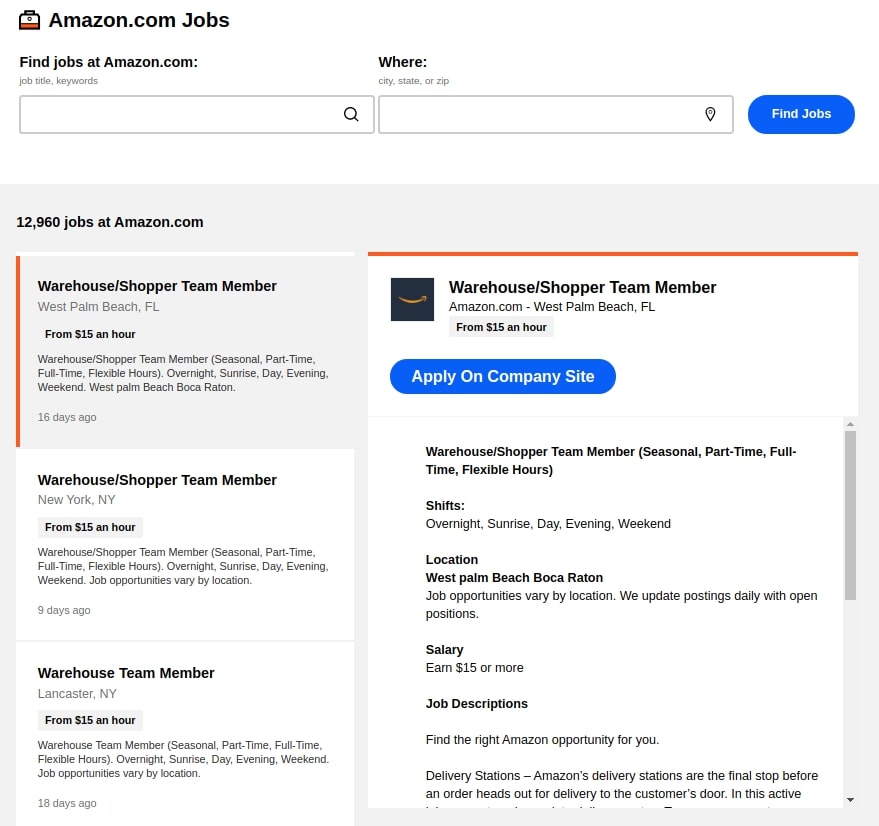Open the New York Warehouse/Shopper job title
The height and width of the screenshot is (826, 879).
coord(157,480)
